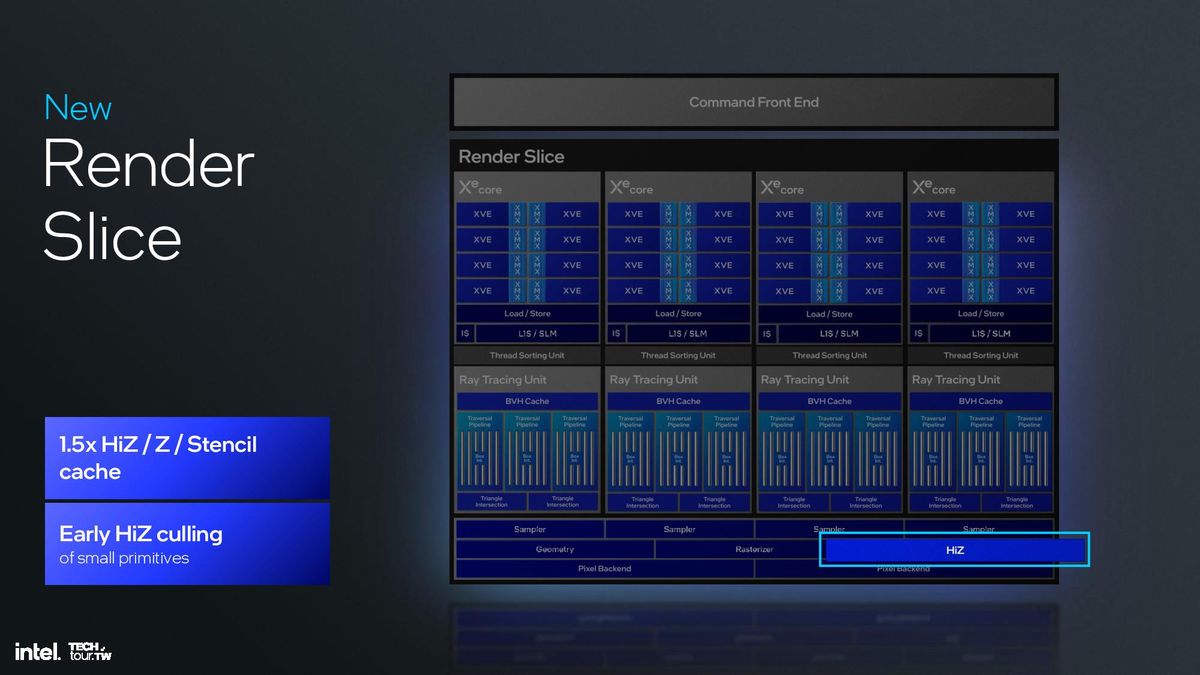The image size is (1200, 675).
Task: Click the large white "Render Slice" title
Action: pyautogui.click(x=148, y=202)
